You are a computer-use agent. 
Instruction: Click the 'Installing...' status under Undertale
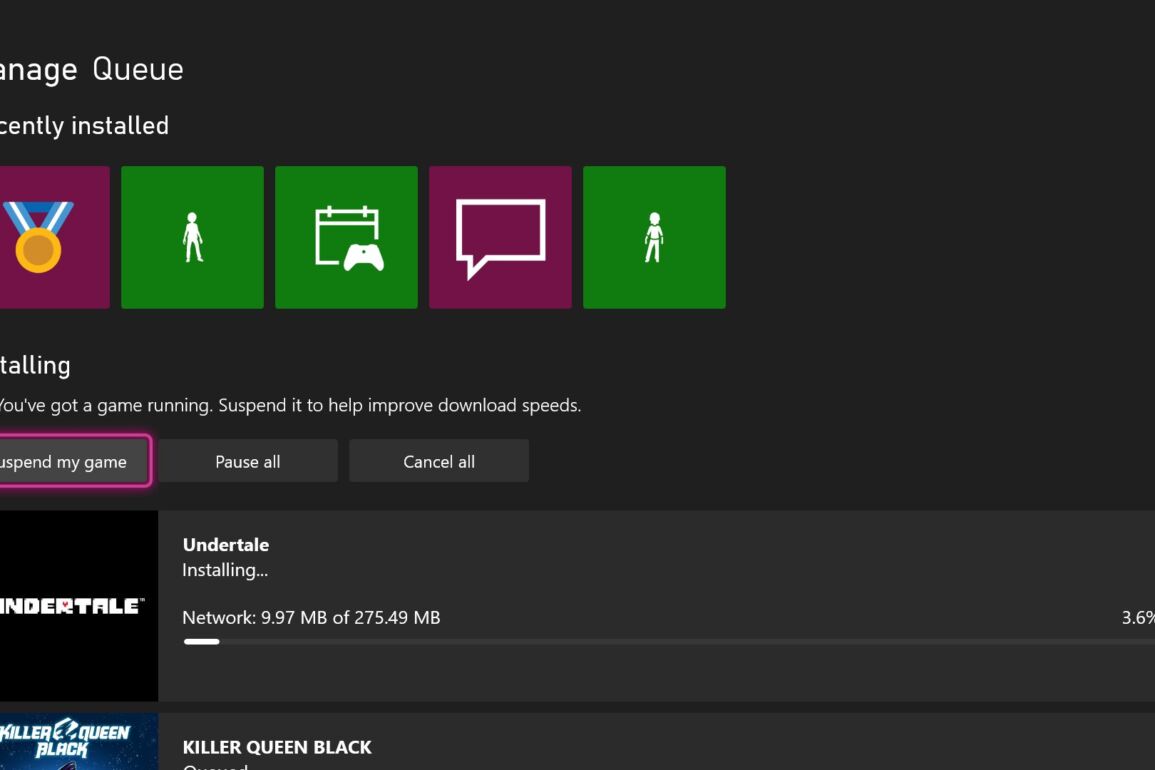225,570
